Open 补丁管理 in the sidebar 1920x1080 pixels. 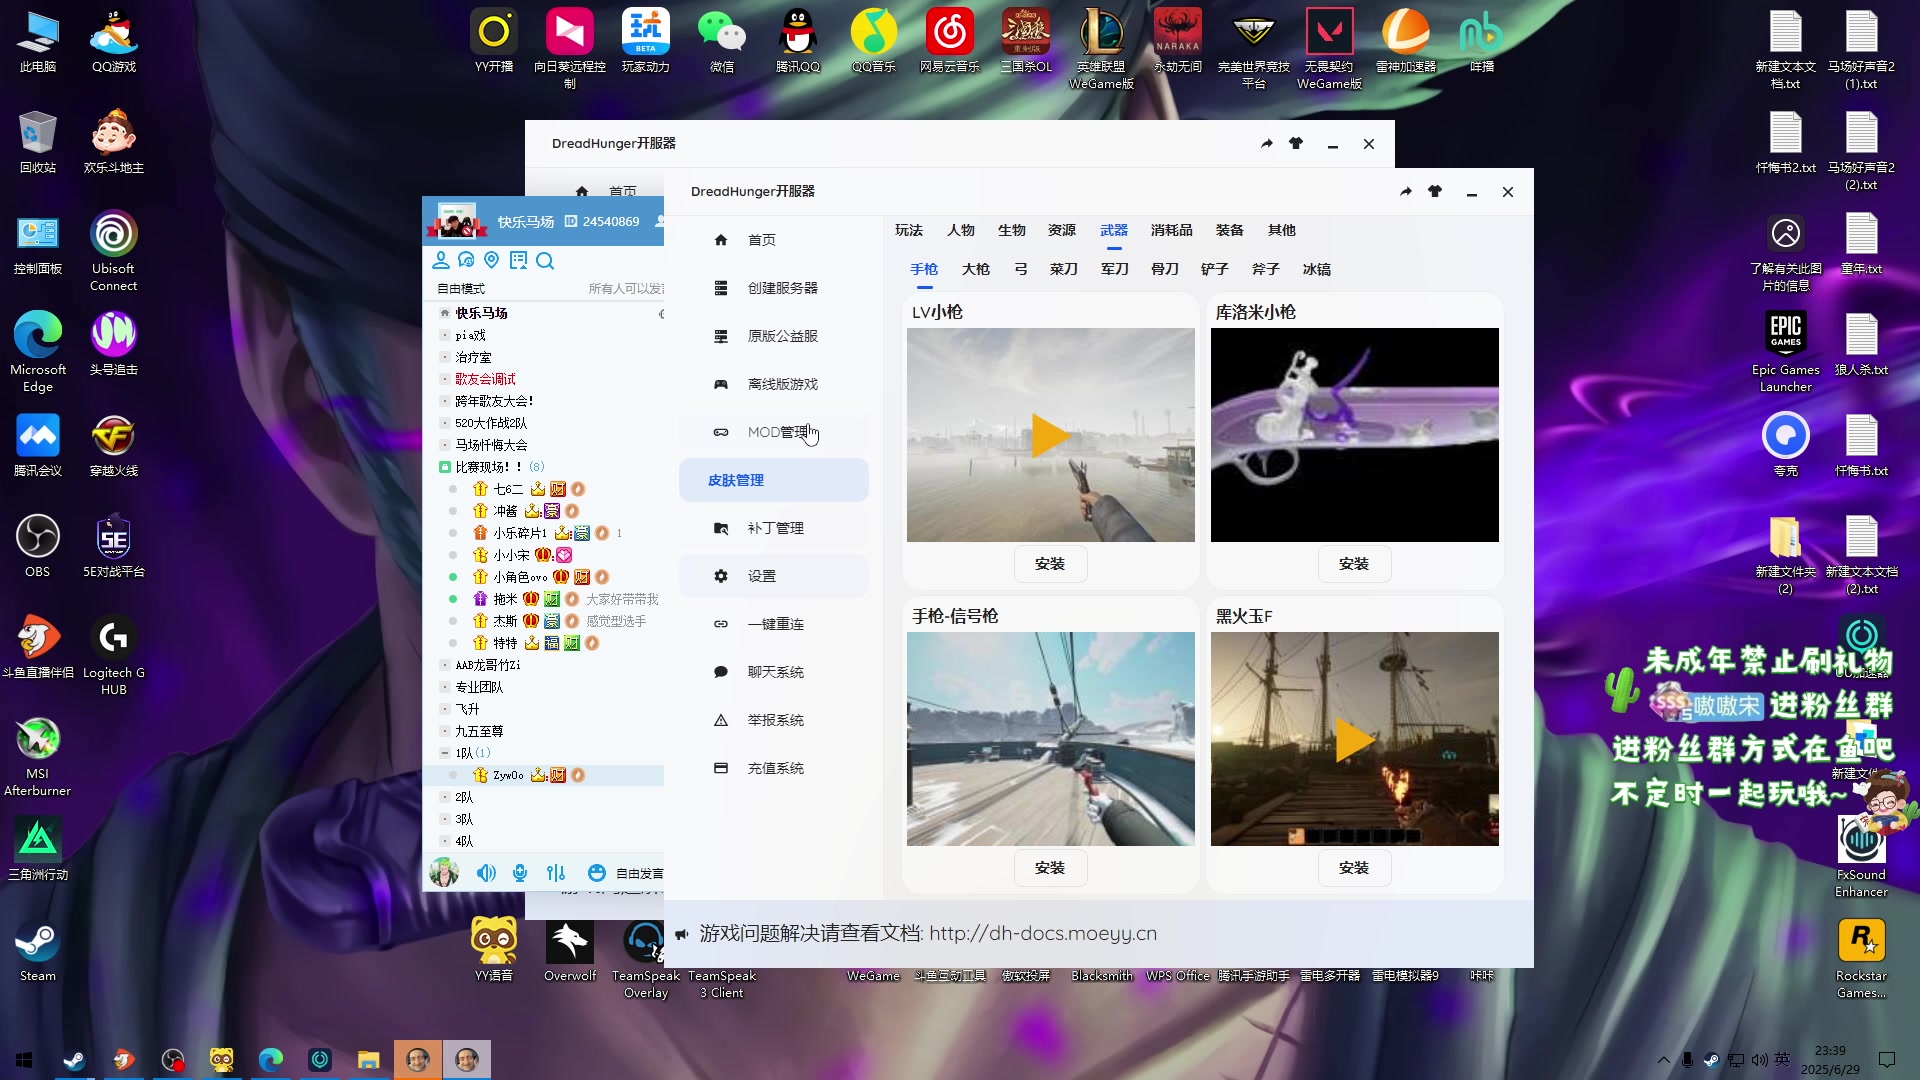[773, 528]
